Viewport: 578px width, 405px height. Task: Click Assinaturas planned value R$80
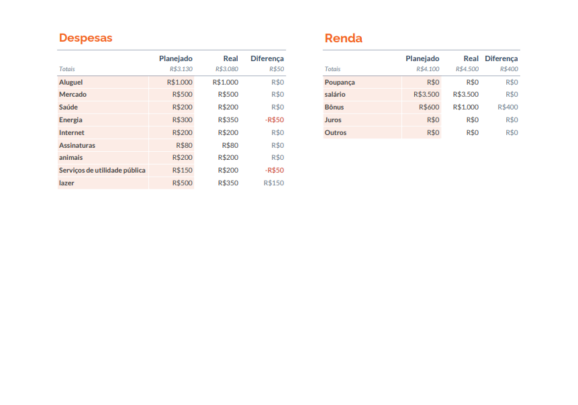[184, 145]
